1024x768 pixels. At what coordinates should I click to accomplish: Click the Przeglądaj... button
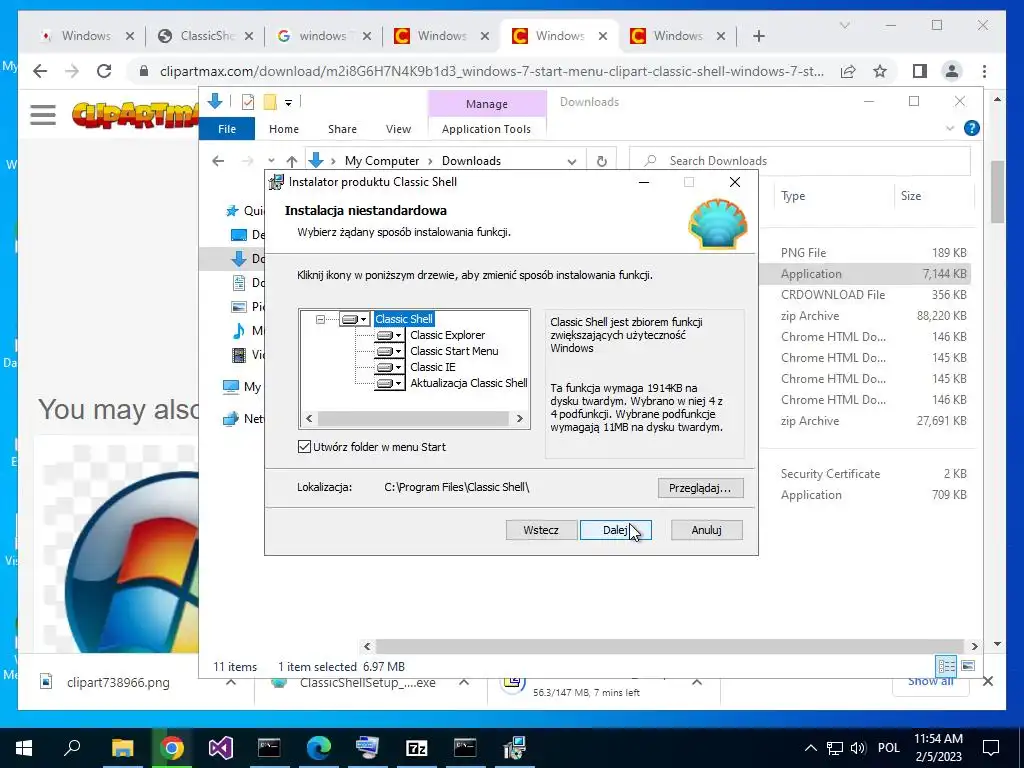pyautogui.click(x=700, y=488)
